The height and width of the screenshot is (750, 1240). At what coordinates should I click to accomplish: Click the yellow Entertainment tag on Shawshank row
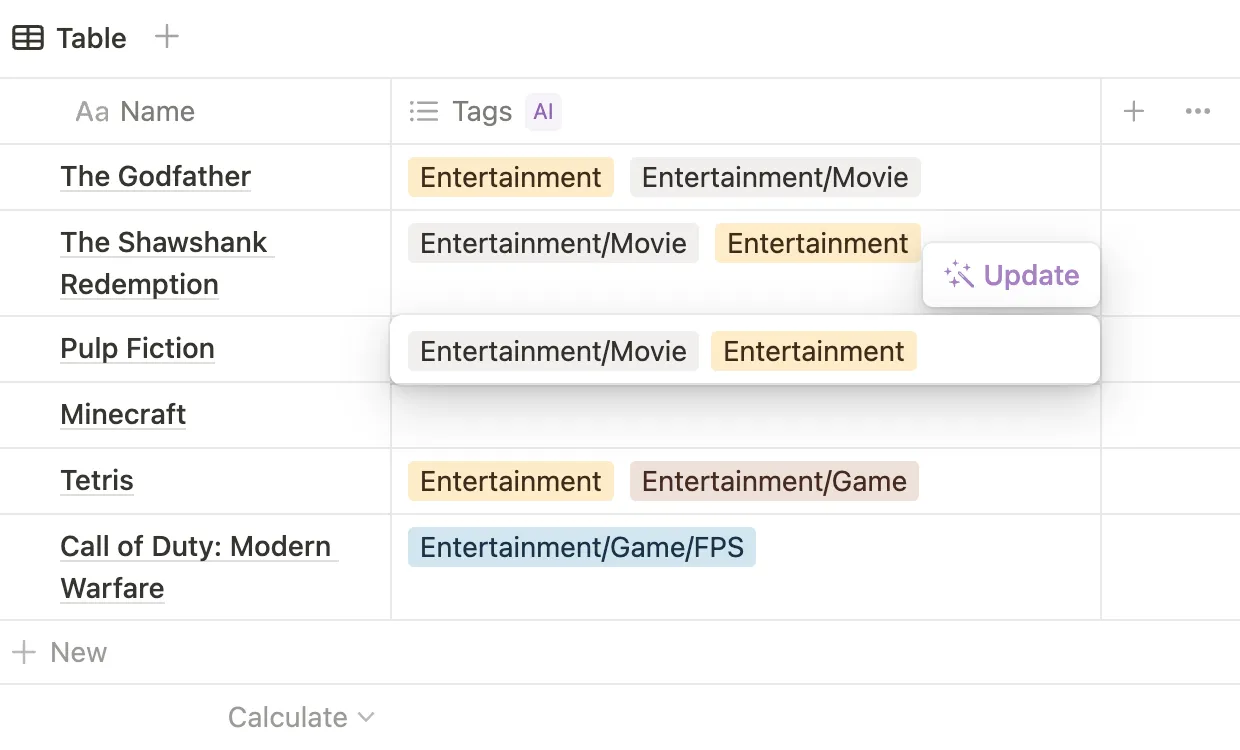click(817, 243)
